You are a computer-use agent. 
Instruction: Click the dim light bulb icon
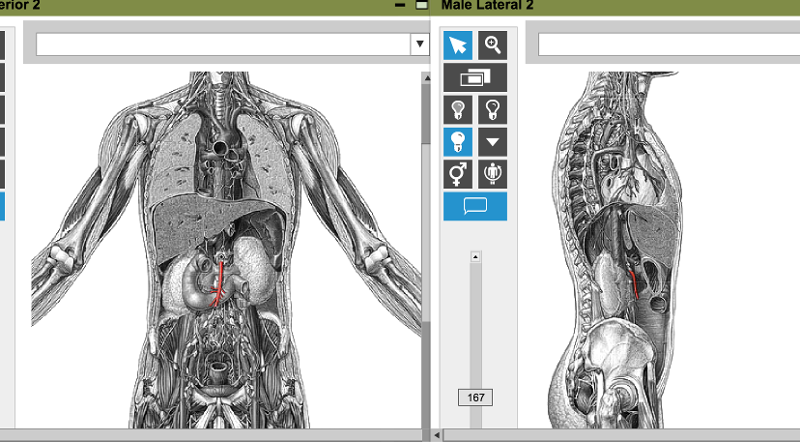click(x=458, y=109)
